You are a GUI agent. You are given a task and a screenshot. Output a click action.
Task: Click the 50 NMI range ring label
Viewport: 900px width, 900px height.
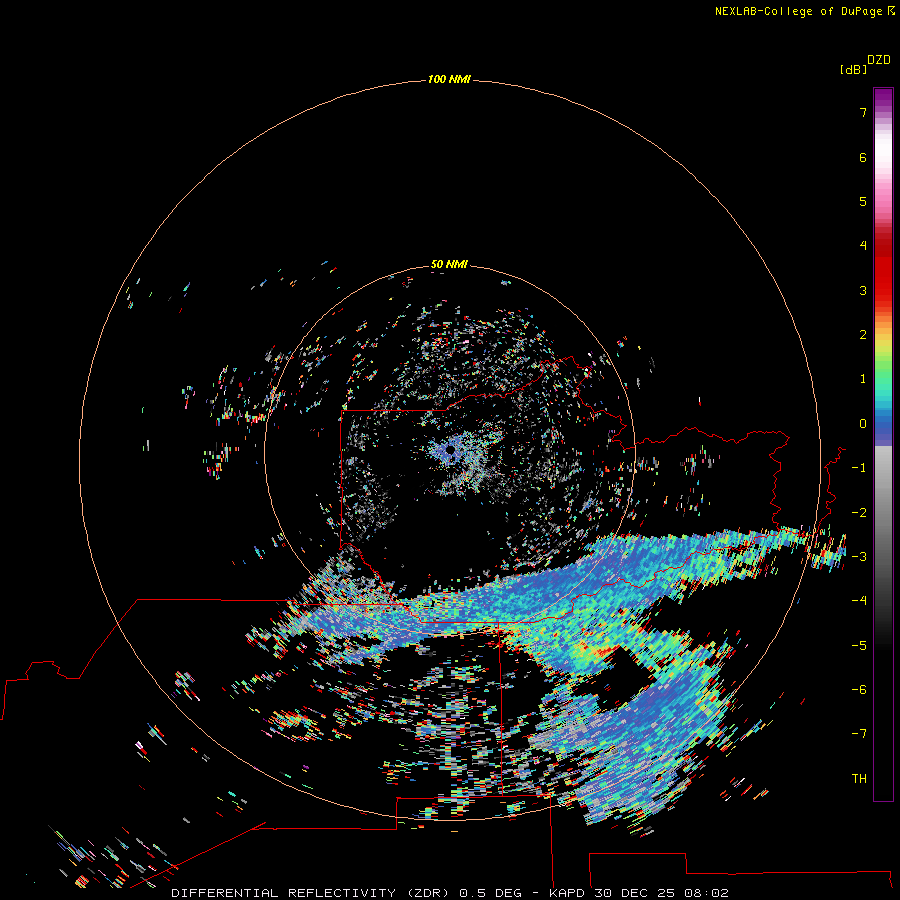[x=449, y=264]
